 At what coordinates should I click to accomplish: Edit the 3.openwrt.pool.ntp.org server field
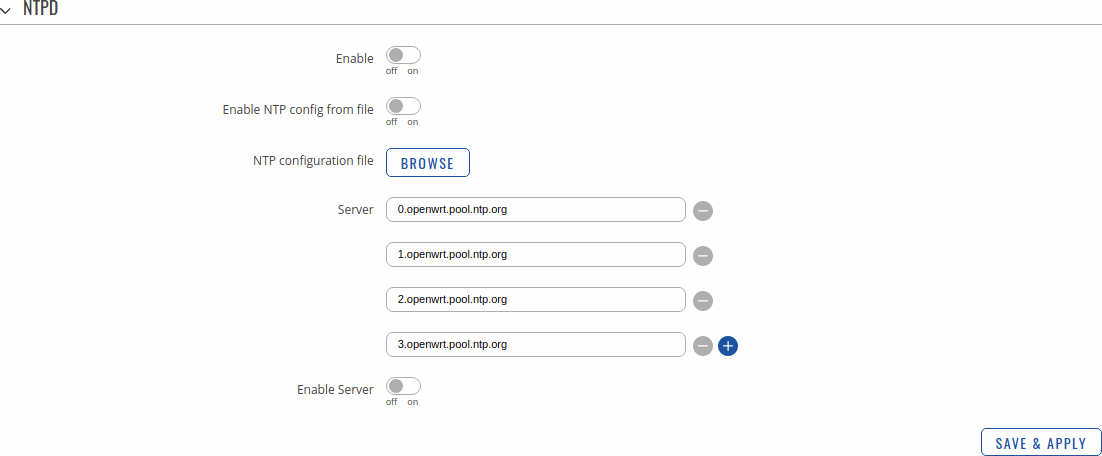click(x=535, y=345)
